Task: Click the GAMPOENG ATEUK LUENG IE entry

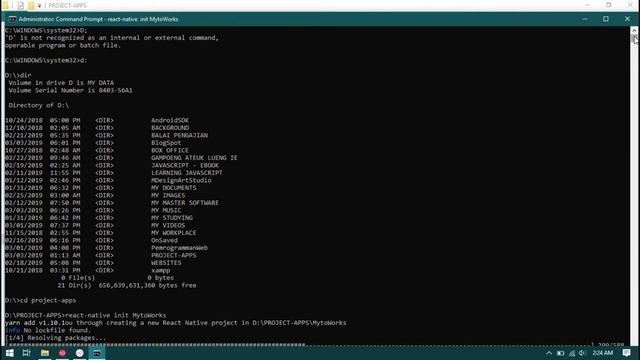Action: point(194,158)
